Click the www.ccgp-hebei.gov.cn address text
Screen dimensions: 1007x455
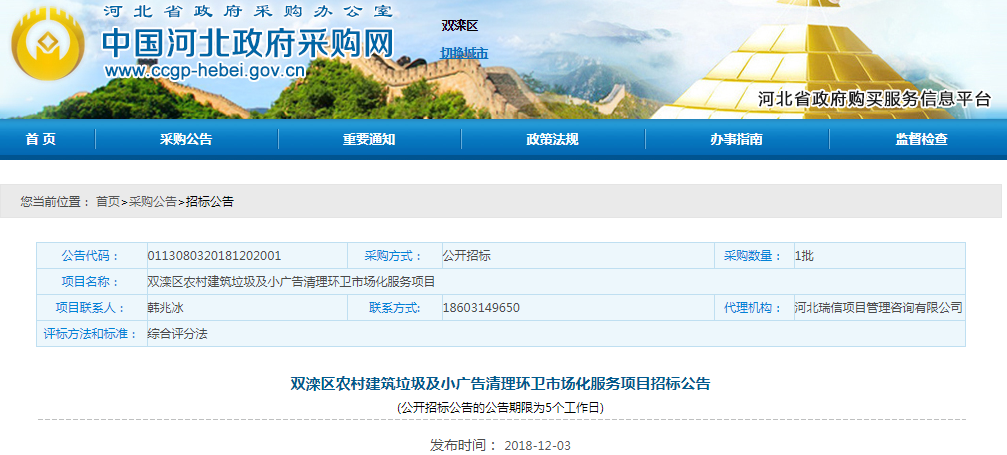click(204, 71)
